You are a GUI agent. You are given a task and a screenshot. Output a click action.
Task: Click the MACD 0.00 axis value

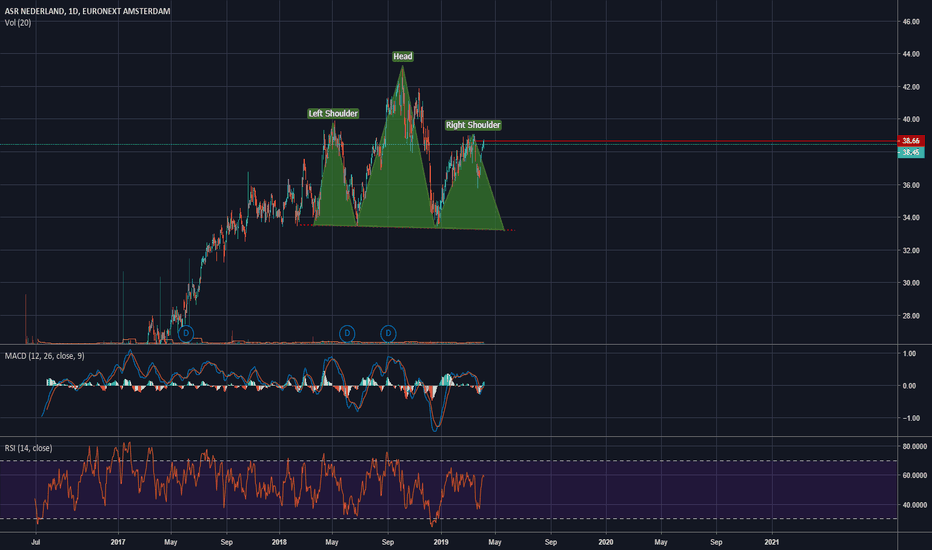coord(909,386)
